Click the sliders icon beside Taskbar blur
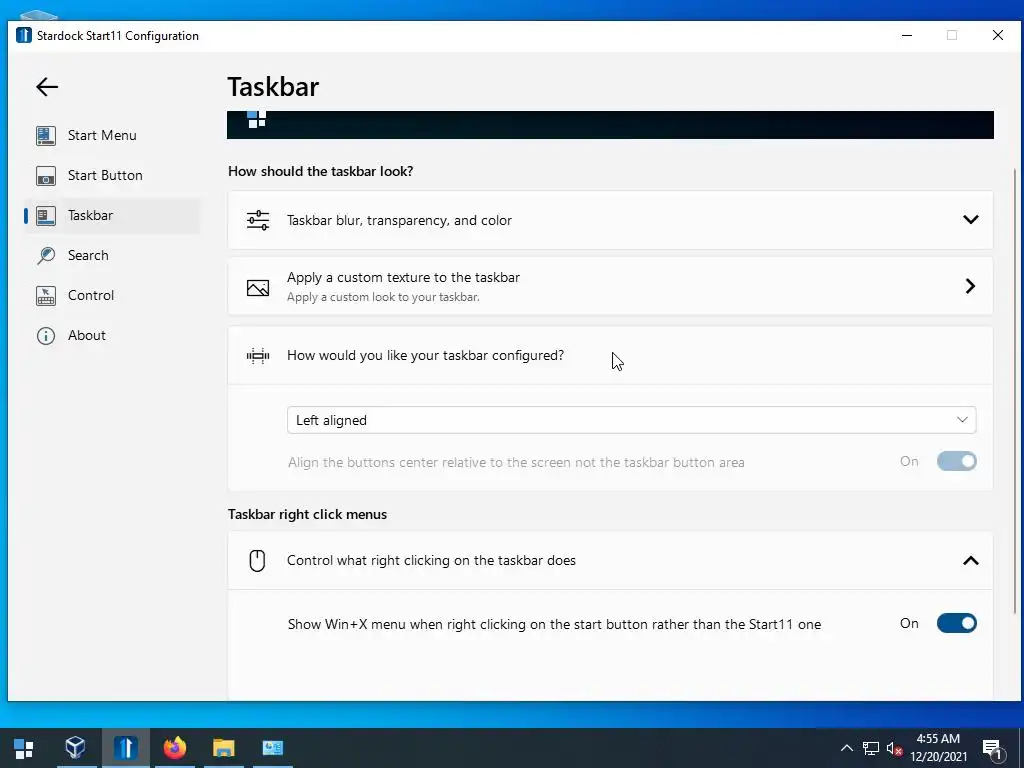Image resolution: width=1024 pixels, height=768 pixels. (x=258, y=220)
